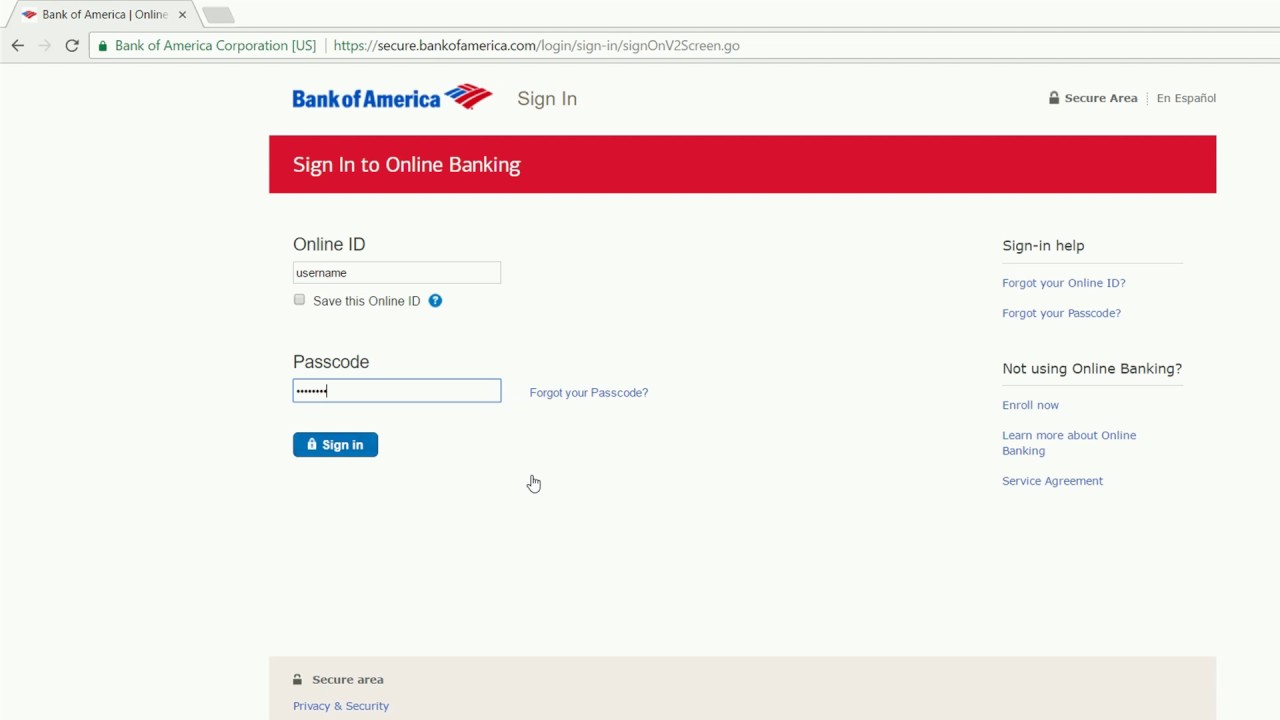Screen dimensions: 1280x720
Task: Open Forgot your Passcode link beside field
Action: pyautogui.click(x=589, y=392)
